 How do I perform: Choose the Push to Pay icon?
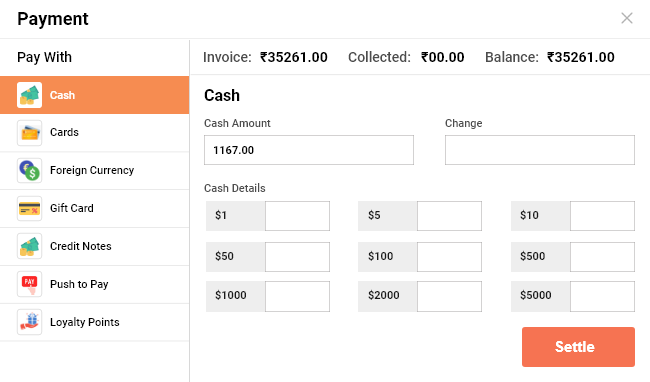pyautogui.click(x=29, y=284)
